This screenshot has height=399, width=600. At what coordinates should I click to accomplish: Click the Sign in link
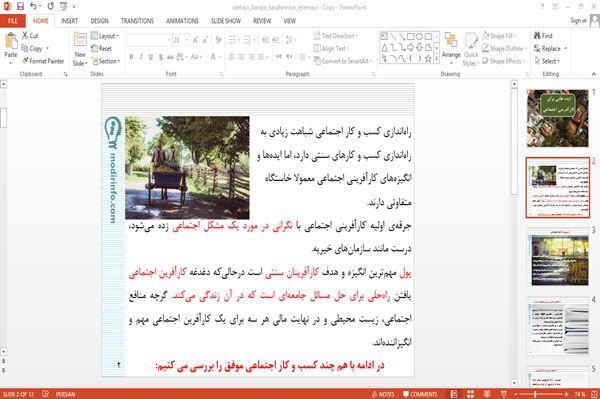[x=578, y=21]
